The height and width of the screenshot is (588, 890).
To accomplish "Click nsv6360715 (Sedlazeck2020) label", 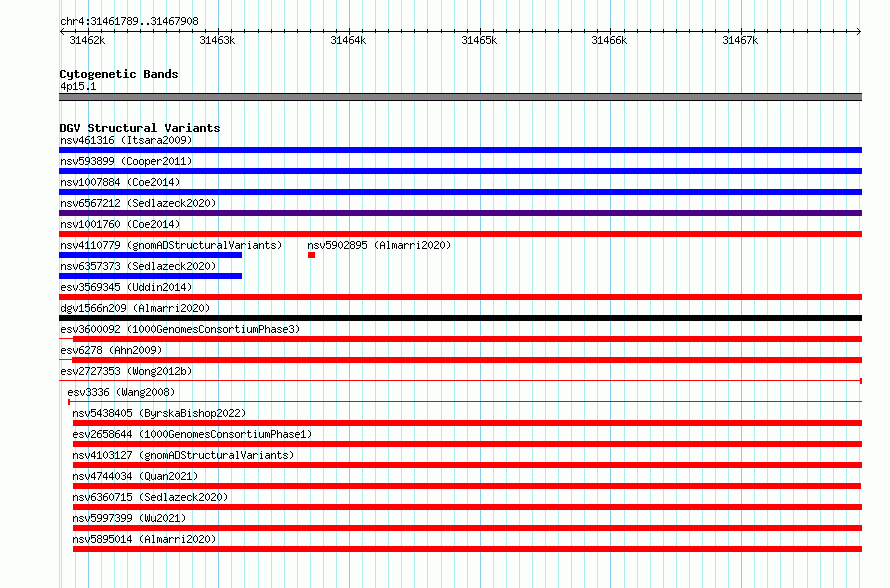I will coord(150,497).
